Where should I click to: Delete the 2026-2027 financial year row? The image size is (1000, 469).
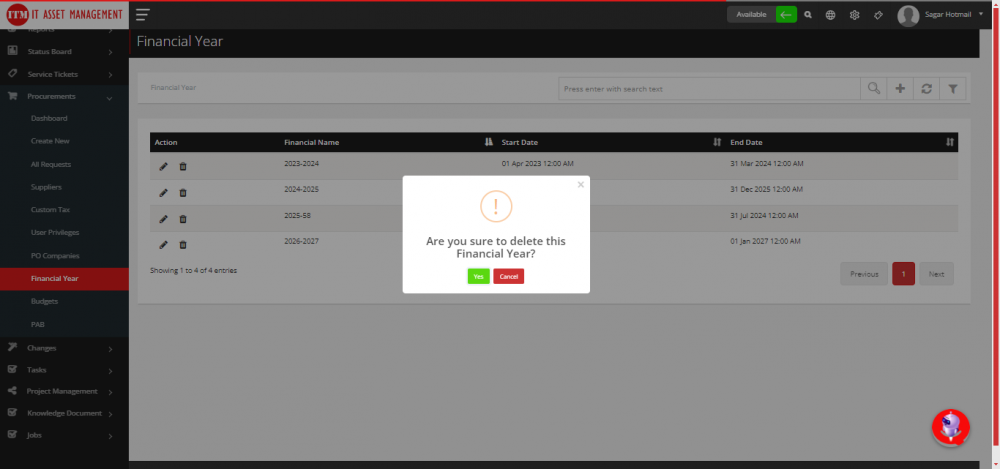(x=183, y=244)
